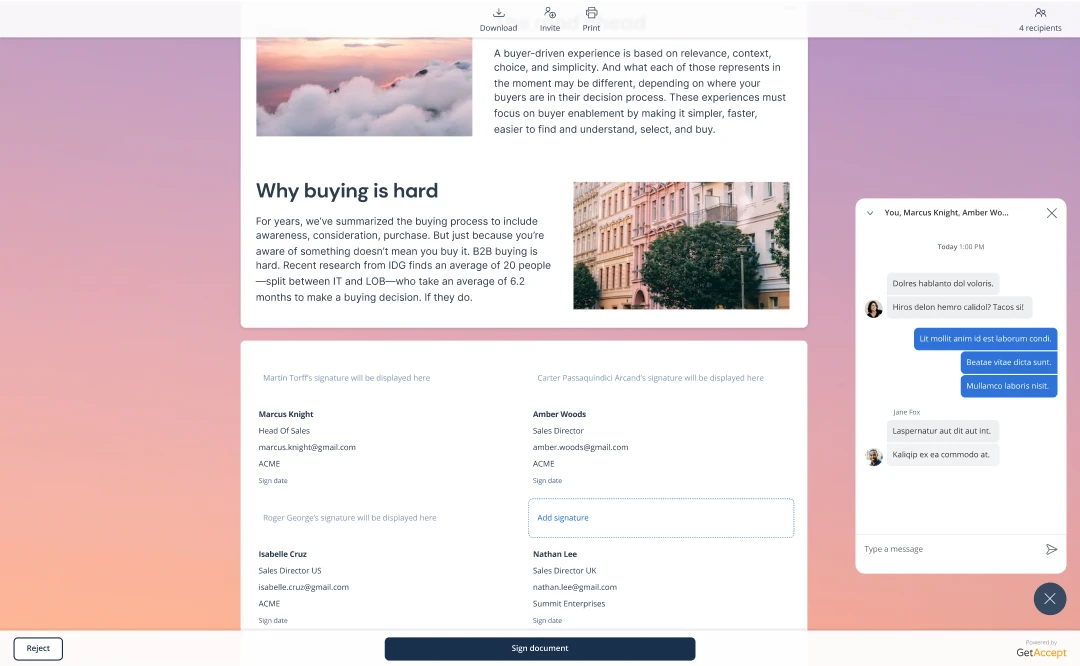Send the chat message with arrow icon

pyautogui.click(x=1051, y=549)
